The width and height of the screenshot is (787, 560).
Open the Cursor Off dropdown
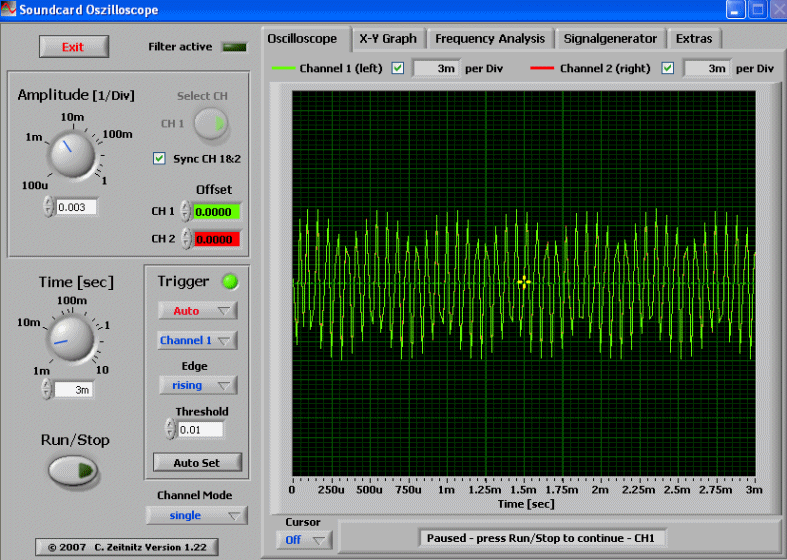[x=304, y=540]
